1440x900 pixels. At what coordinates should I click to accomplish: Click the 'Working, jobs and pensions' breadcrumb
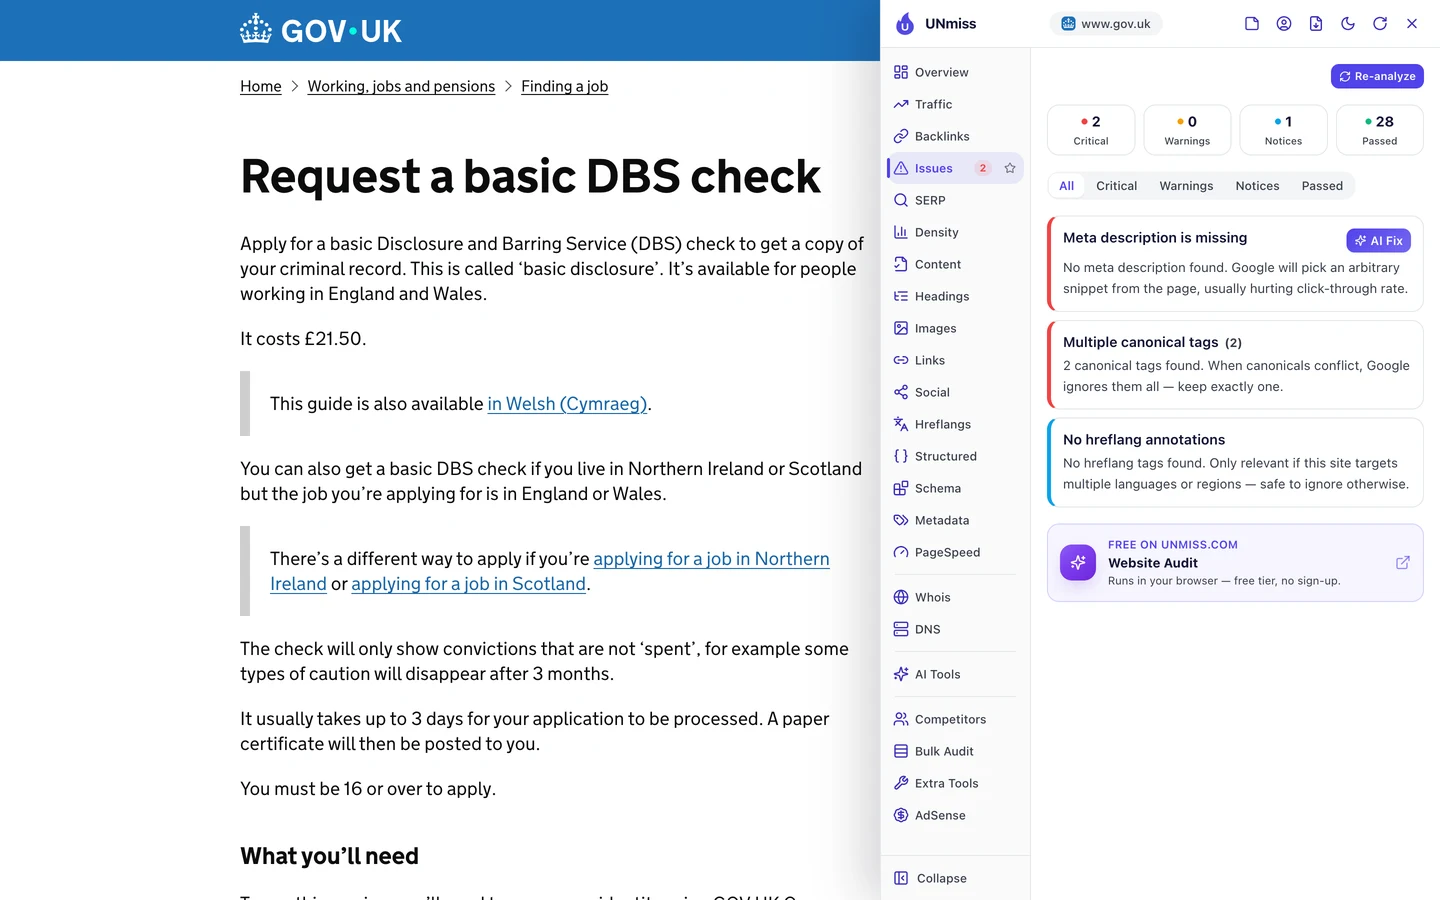coord(401,87)
